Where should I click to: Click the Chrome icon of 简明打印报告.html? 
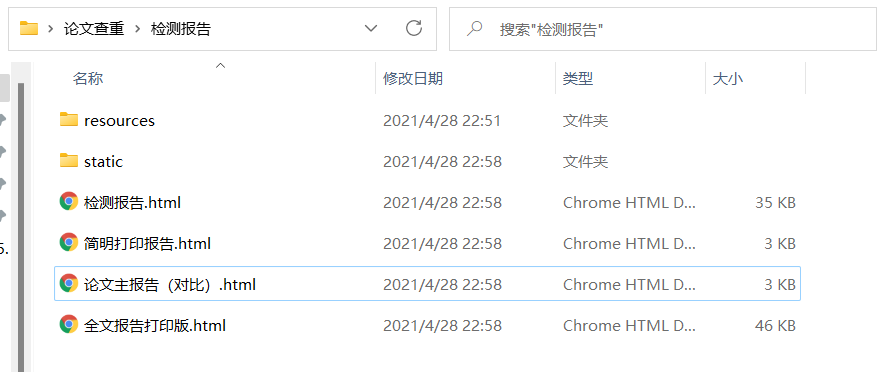[69, 243]
